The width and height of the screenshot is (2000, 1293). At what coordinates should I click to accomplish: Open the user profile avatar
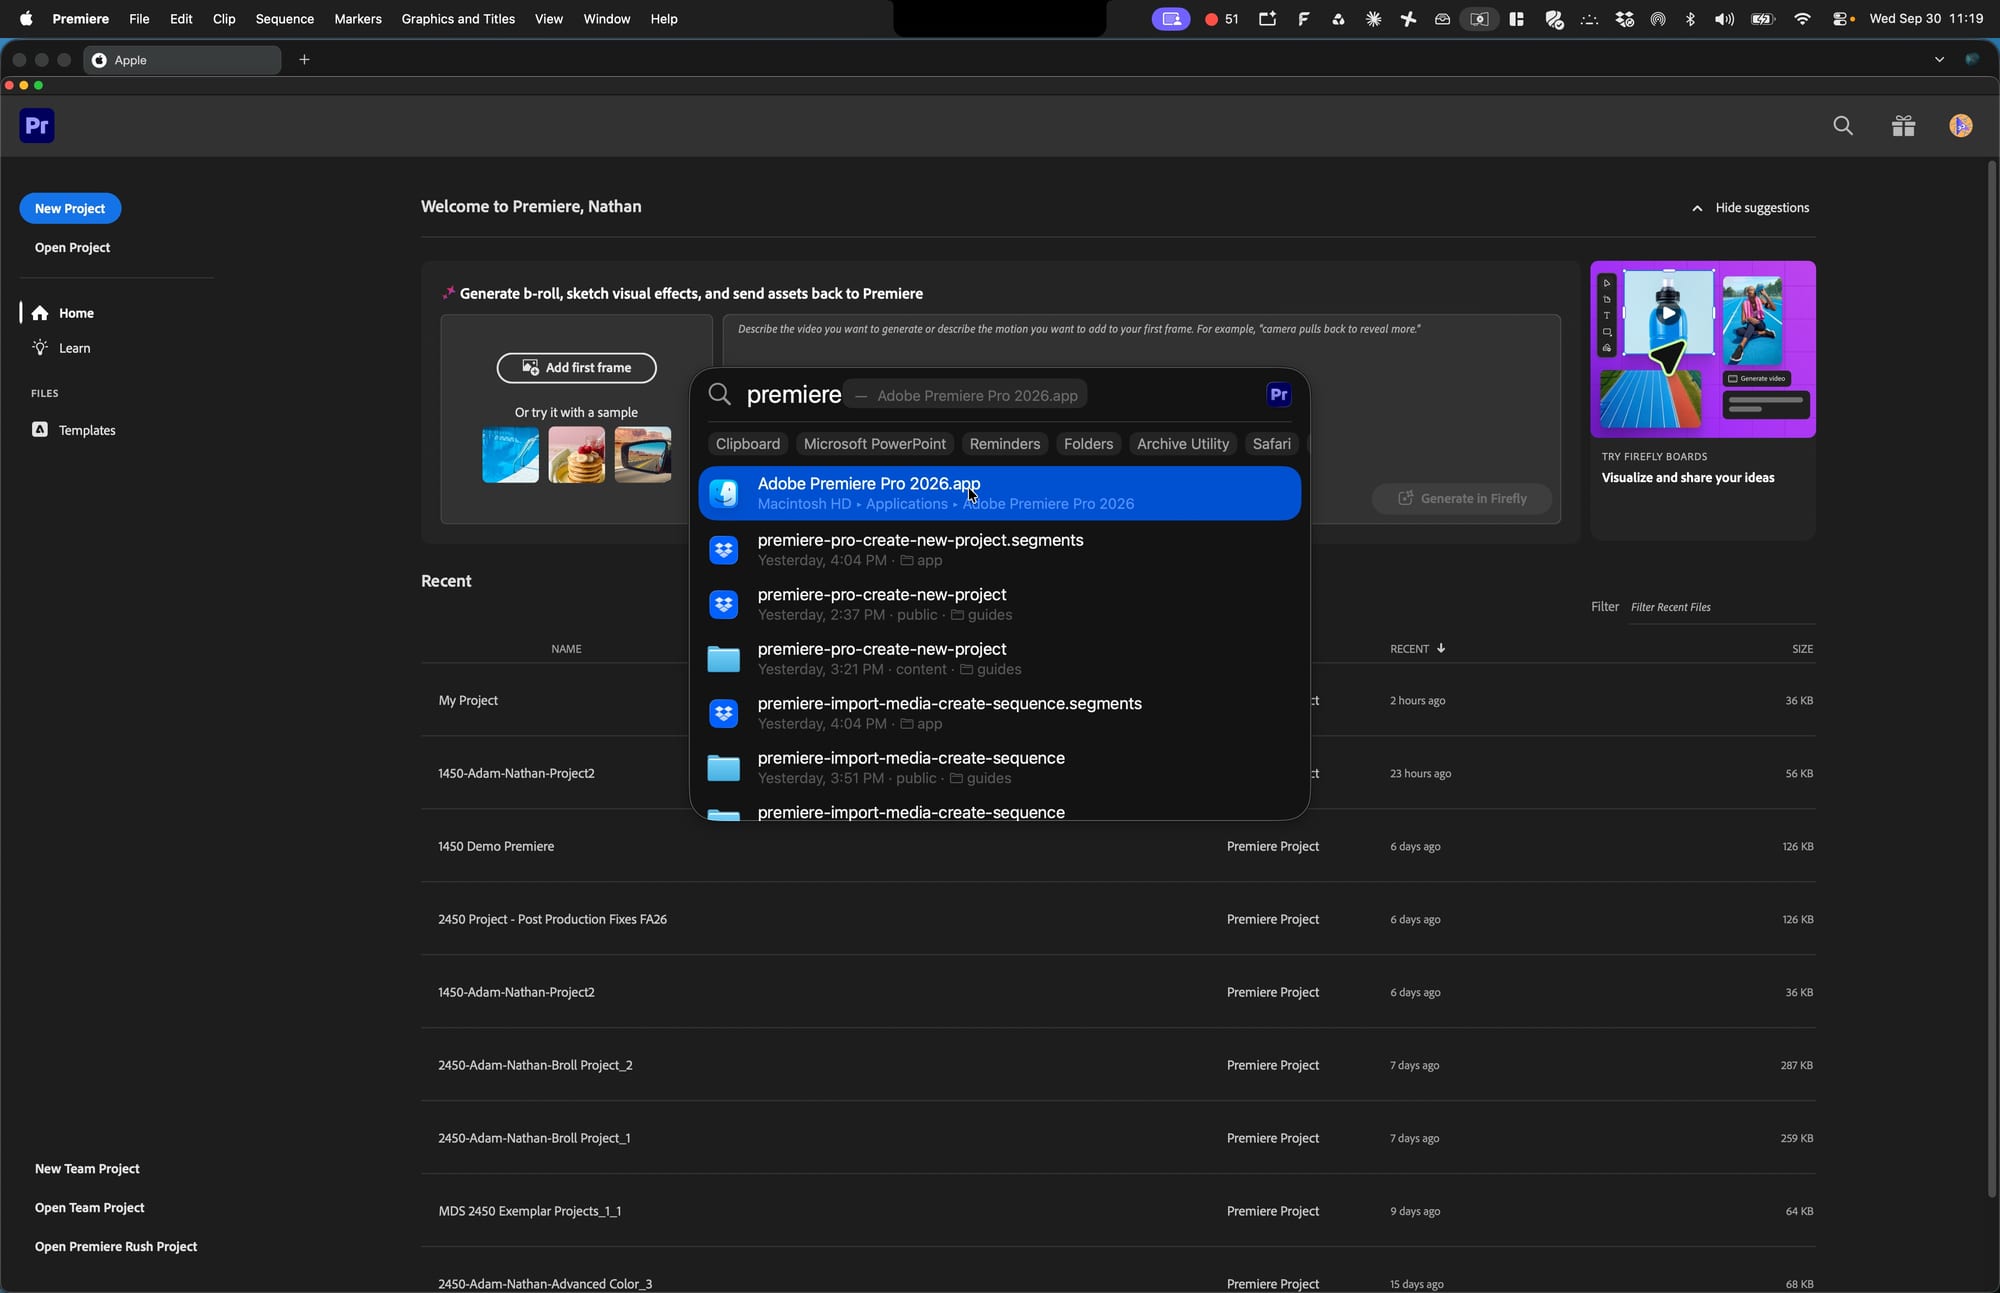coord(1960,126)
